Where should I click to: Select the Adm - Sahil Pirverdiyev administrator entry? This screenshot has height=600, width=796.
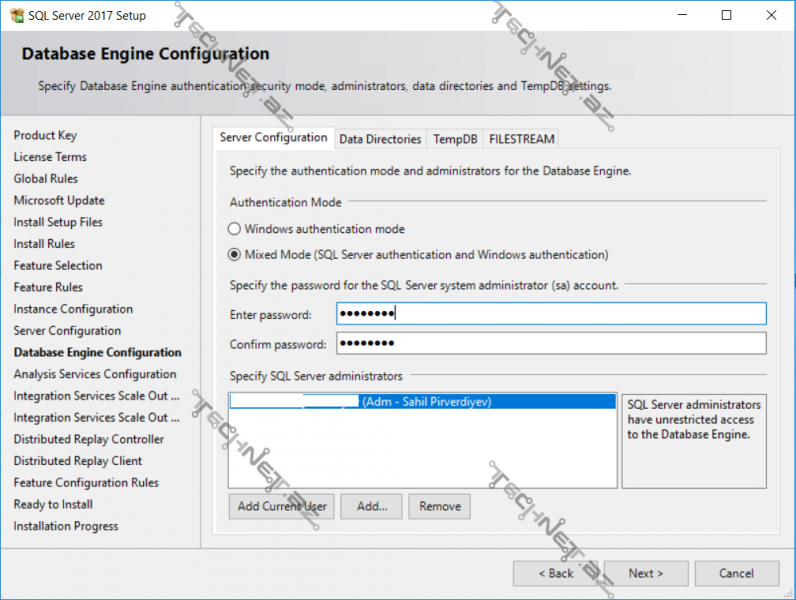(421, 402)
